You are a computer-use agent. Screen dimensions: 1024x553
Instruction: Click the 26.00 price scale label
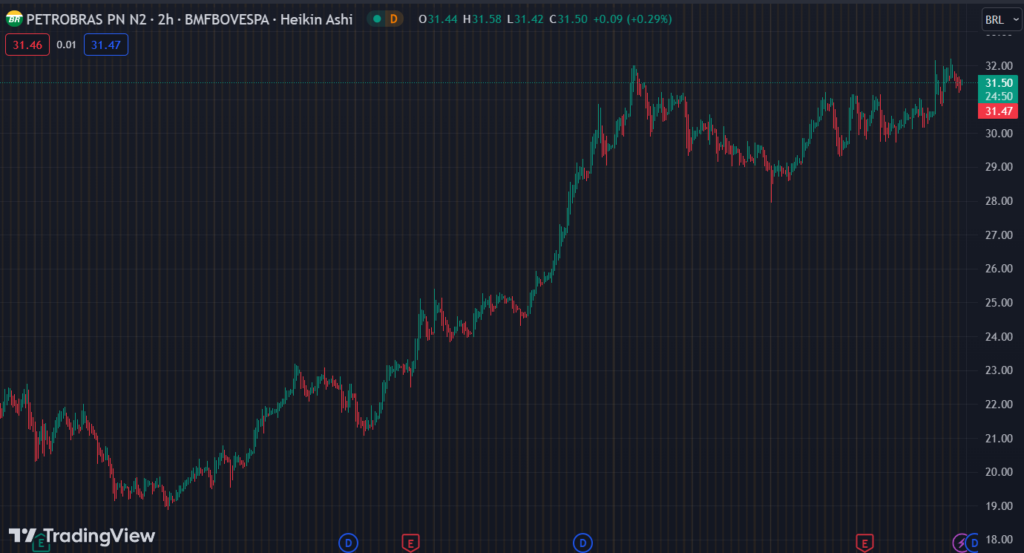click(999, 269)
